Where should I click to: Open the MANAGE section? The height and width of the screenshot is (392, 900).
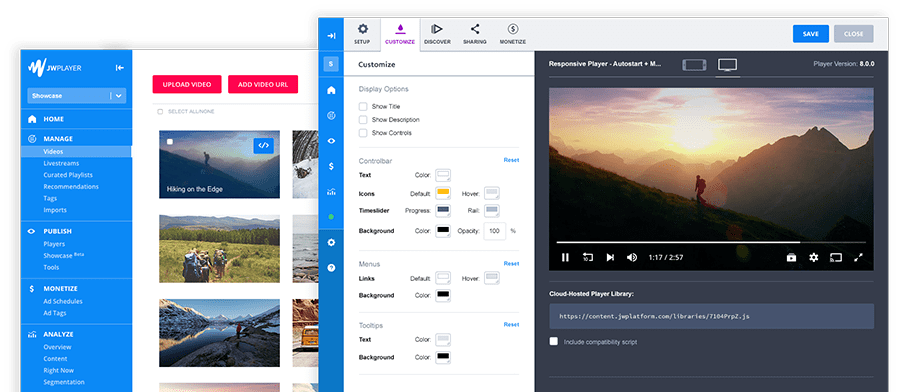[58, 138]
